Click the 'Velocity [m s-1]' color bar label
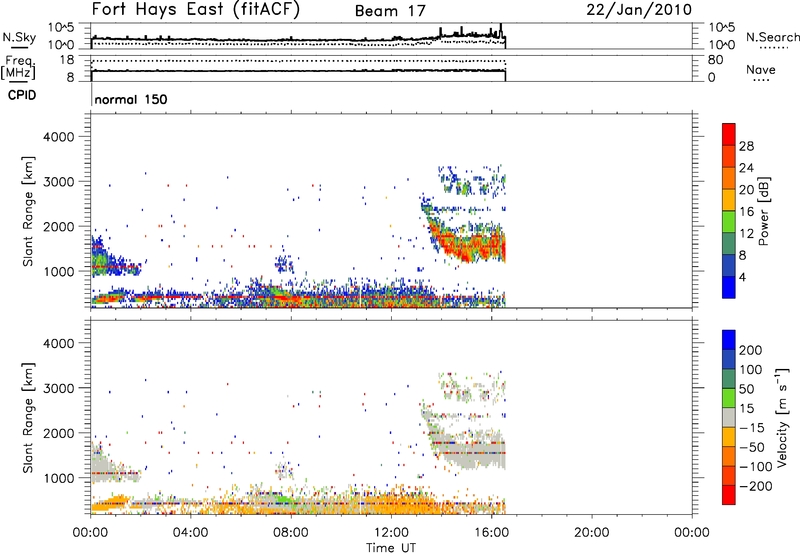800x554 pixels. point(781,417)
